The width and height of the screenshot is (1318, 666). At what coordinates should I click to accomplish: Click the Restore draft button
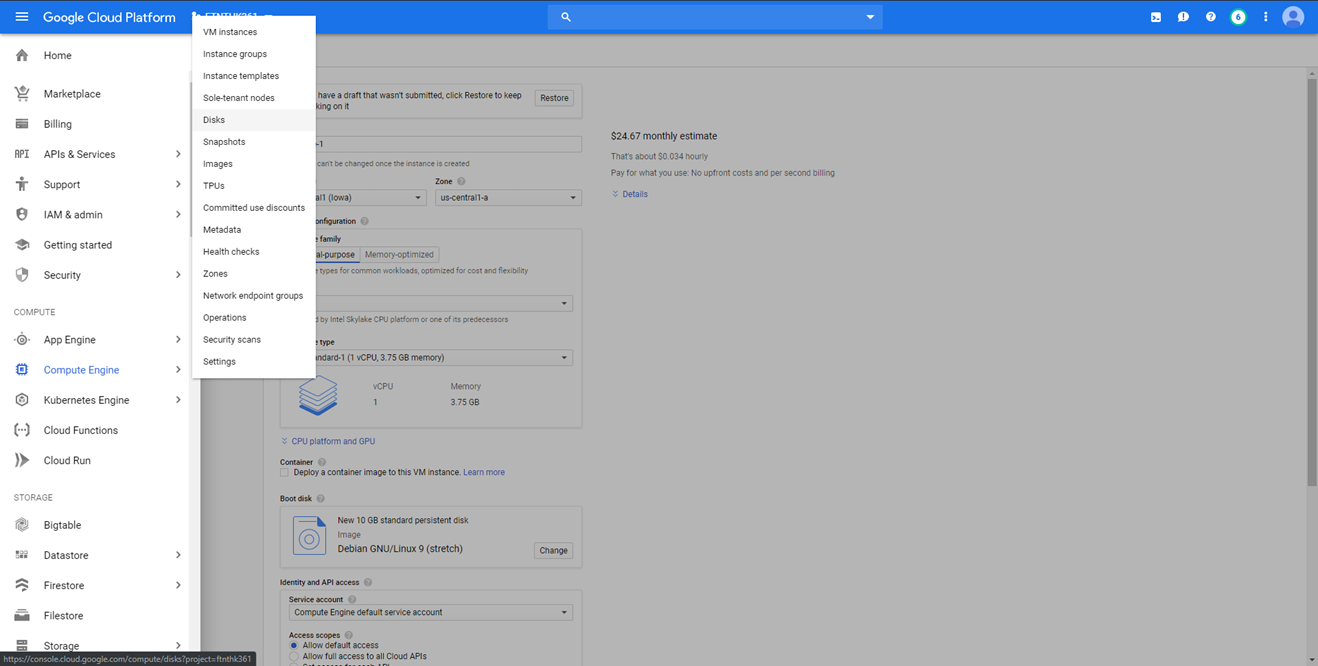pyautogui.click(x=554, y=98)
